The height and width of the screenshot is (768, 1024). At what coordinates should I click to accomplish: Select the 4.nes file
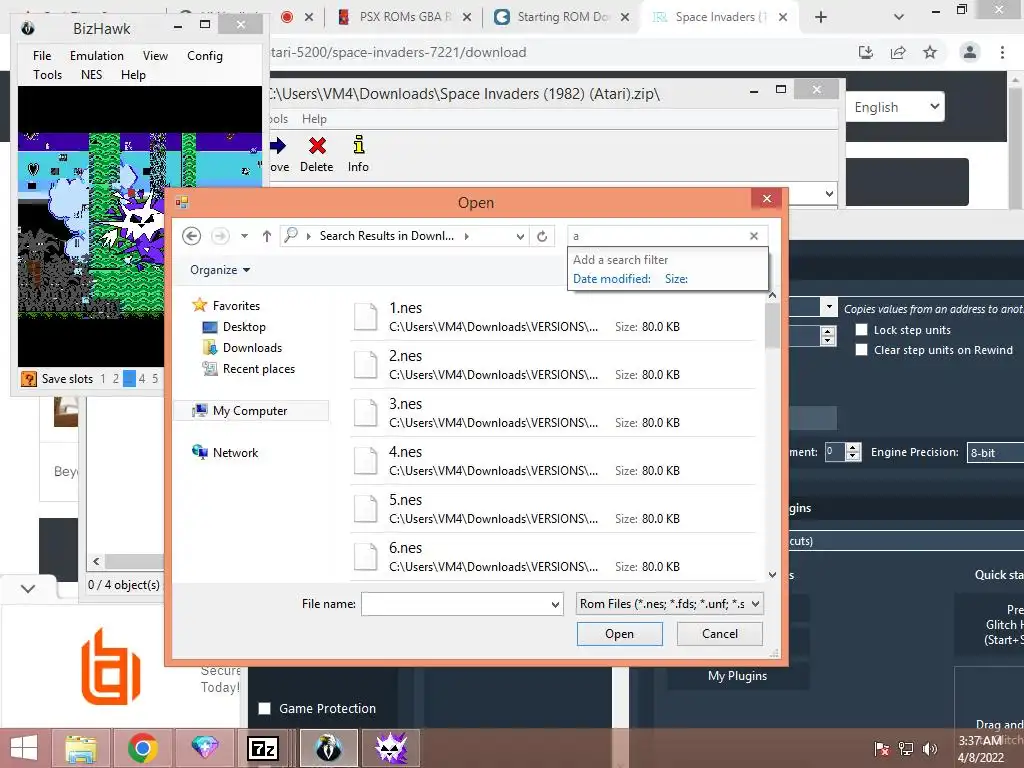[x=552, y=461]
